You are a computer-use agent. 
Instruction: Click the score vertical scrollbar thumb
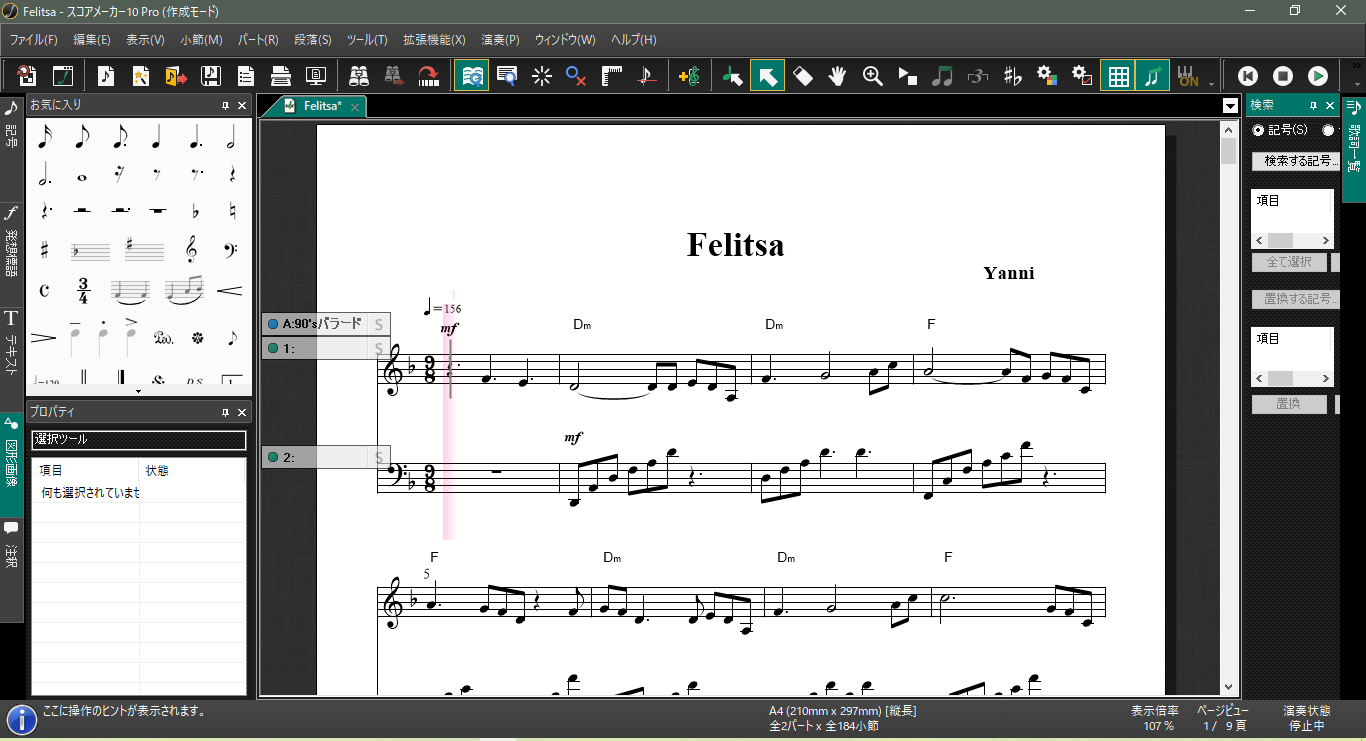[1229, 151]
